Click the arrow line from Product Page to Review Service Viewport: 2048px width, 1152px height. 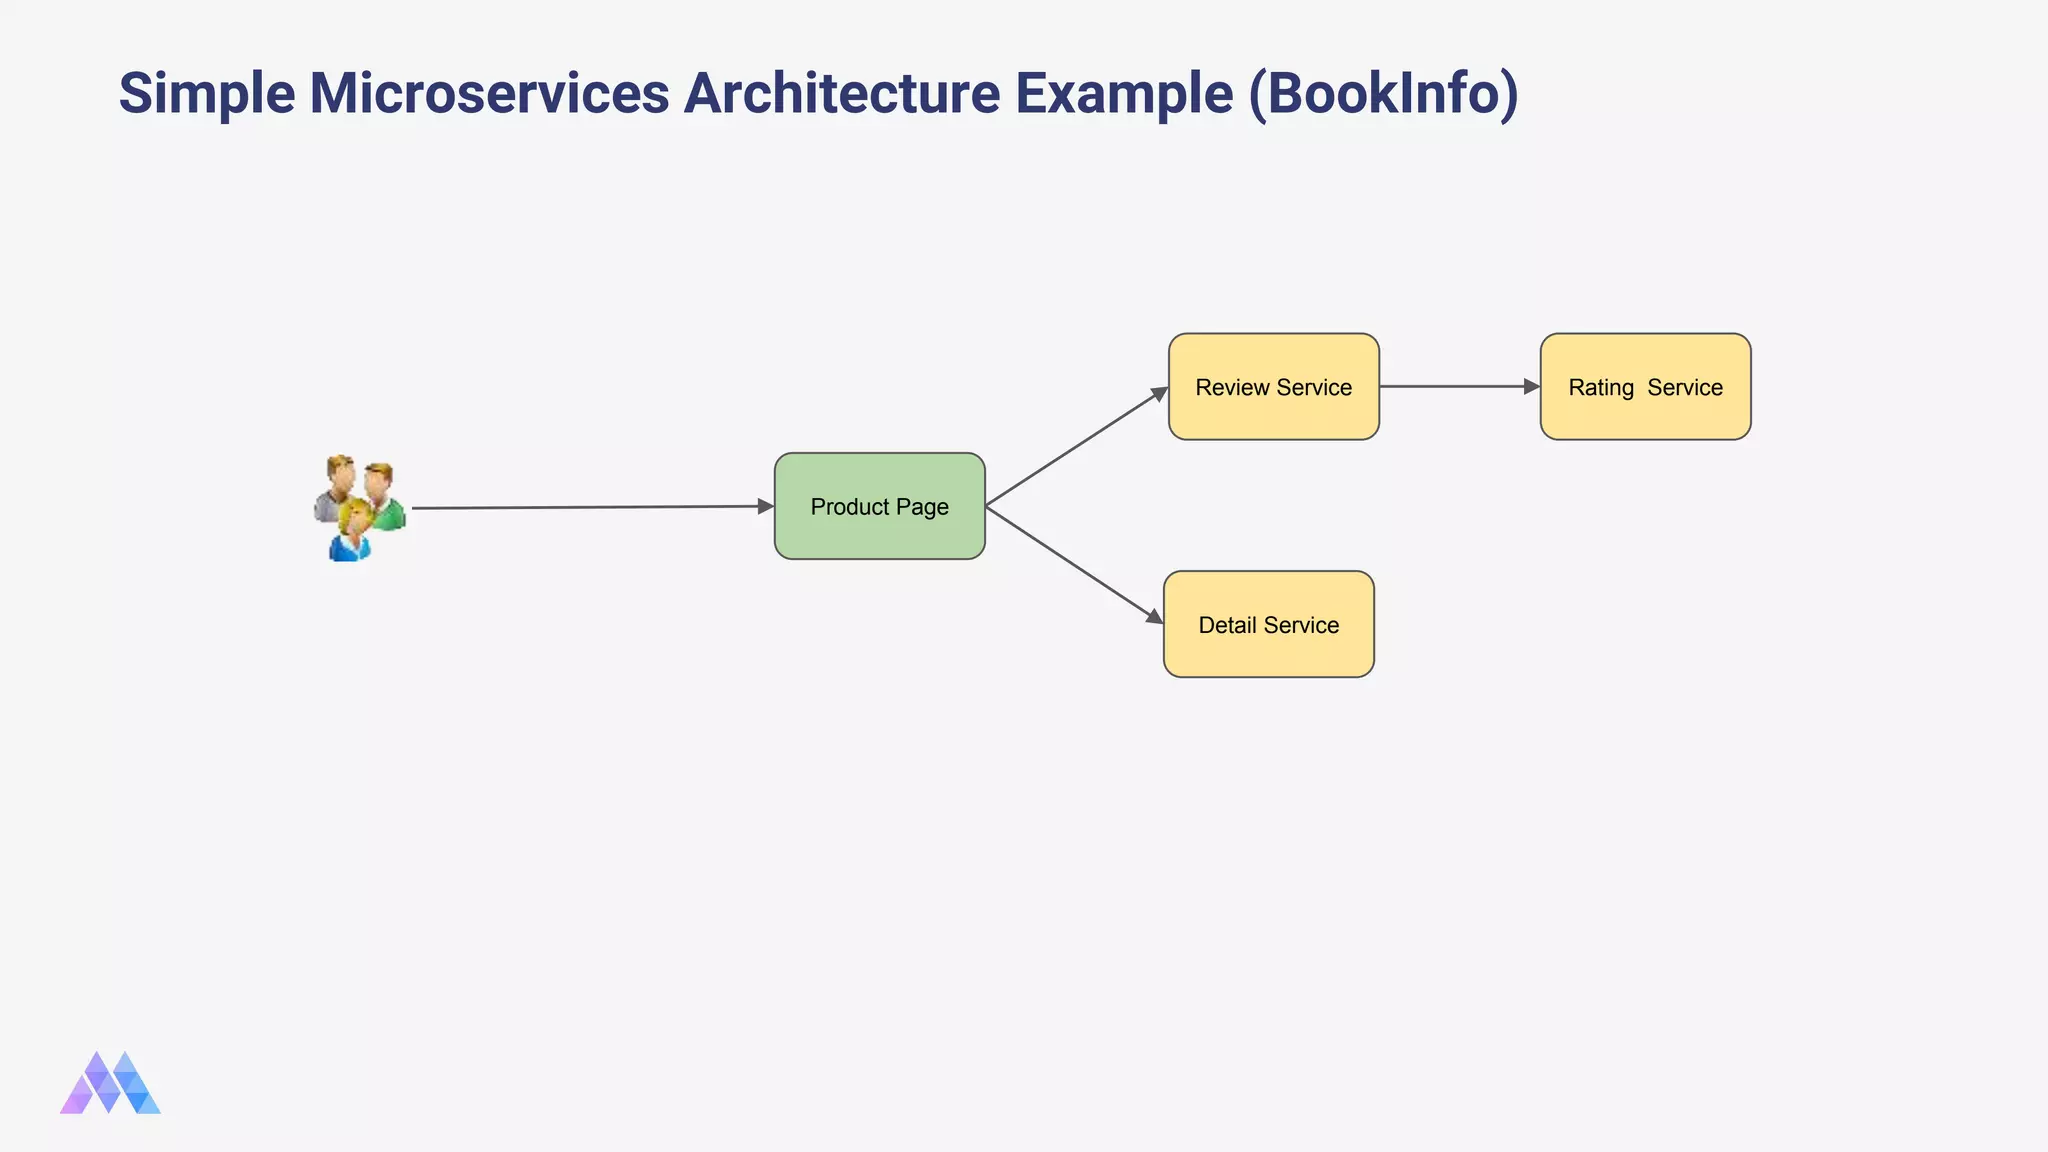pos(1070,451)
